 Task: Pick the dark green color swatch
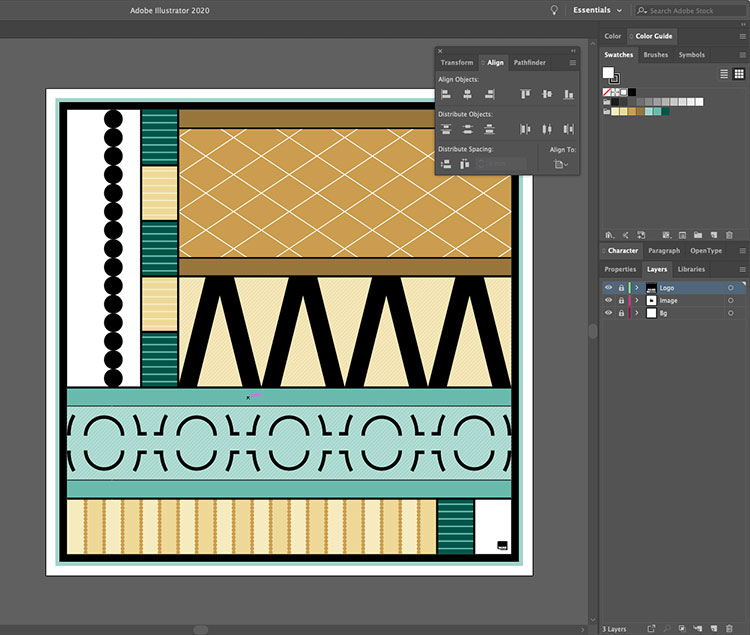[x=665, y=112]
